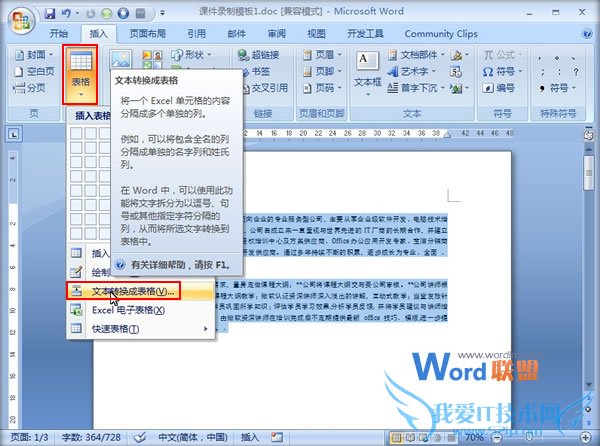The width and height of the screenshot is (600, 446).
Task: Choose 文本转换成表格(V)... menu item
Action: [x=139, y=291]
